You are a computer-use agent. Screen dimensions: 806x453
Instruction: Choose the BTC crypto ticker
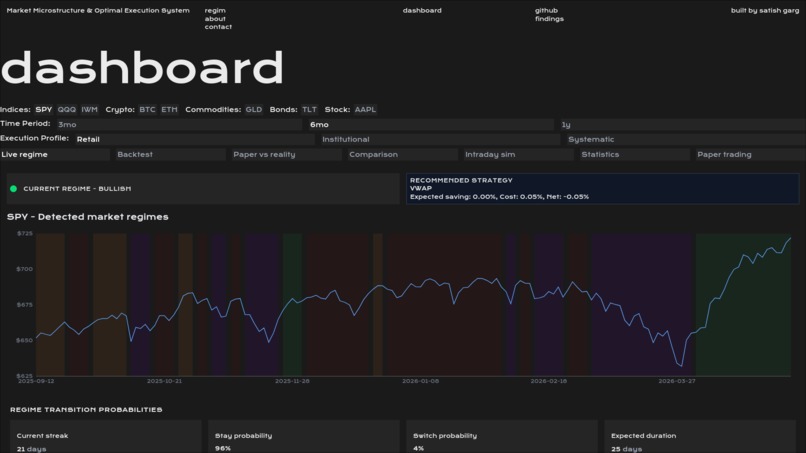[147, 110]
